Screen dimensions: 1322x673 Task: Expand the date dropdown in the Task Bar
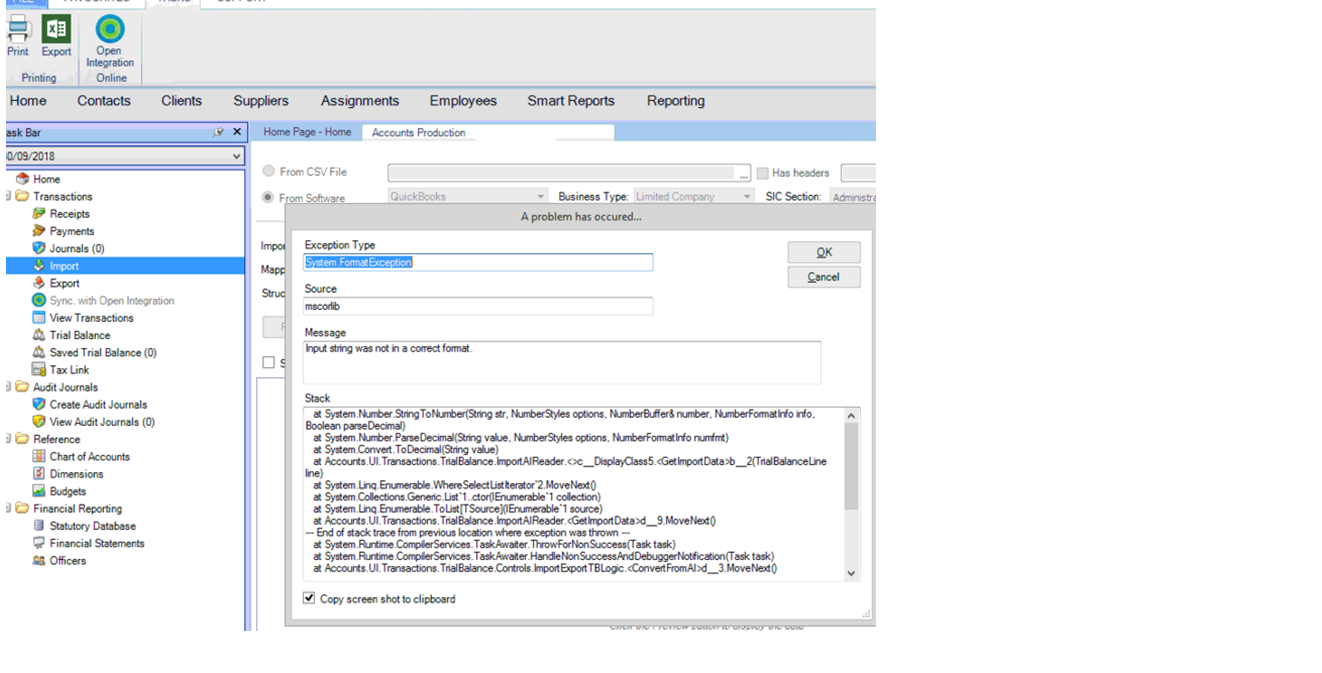click(237, 156)
